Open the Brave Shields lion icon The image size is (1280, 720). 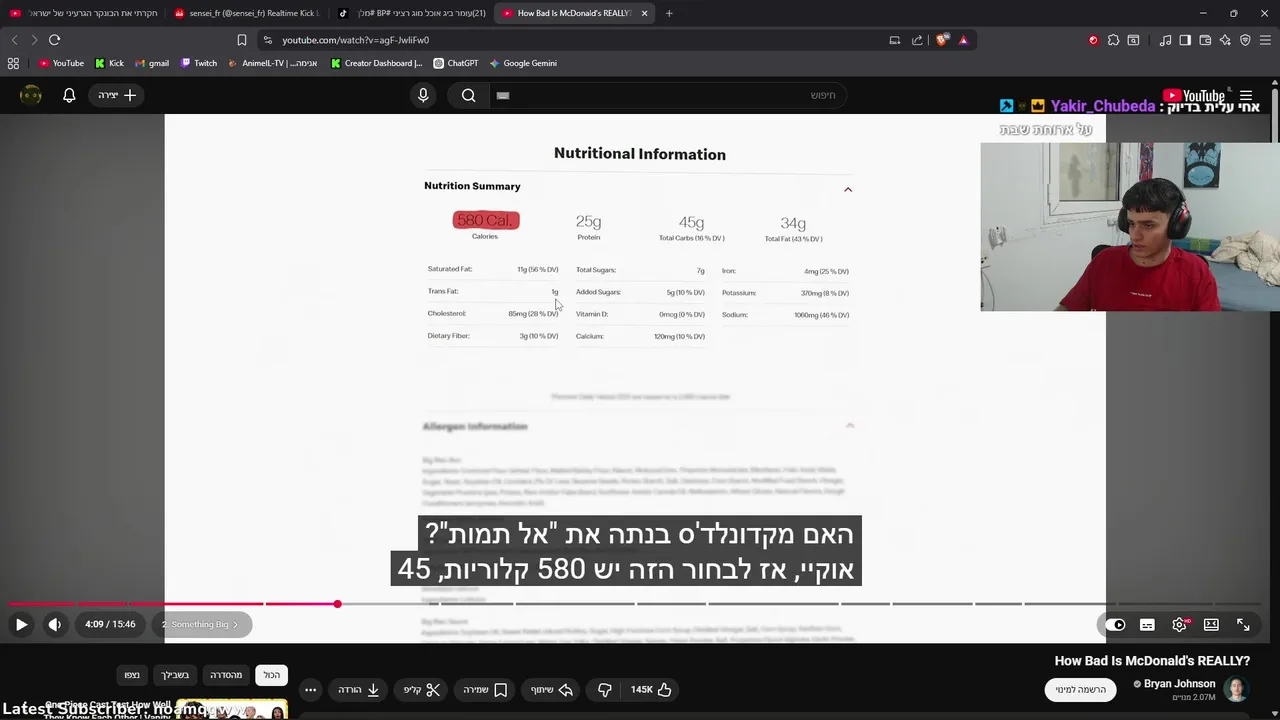[942, 40]
